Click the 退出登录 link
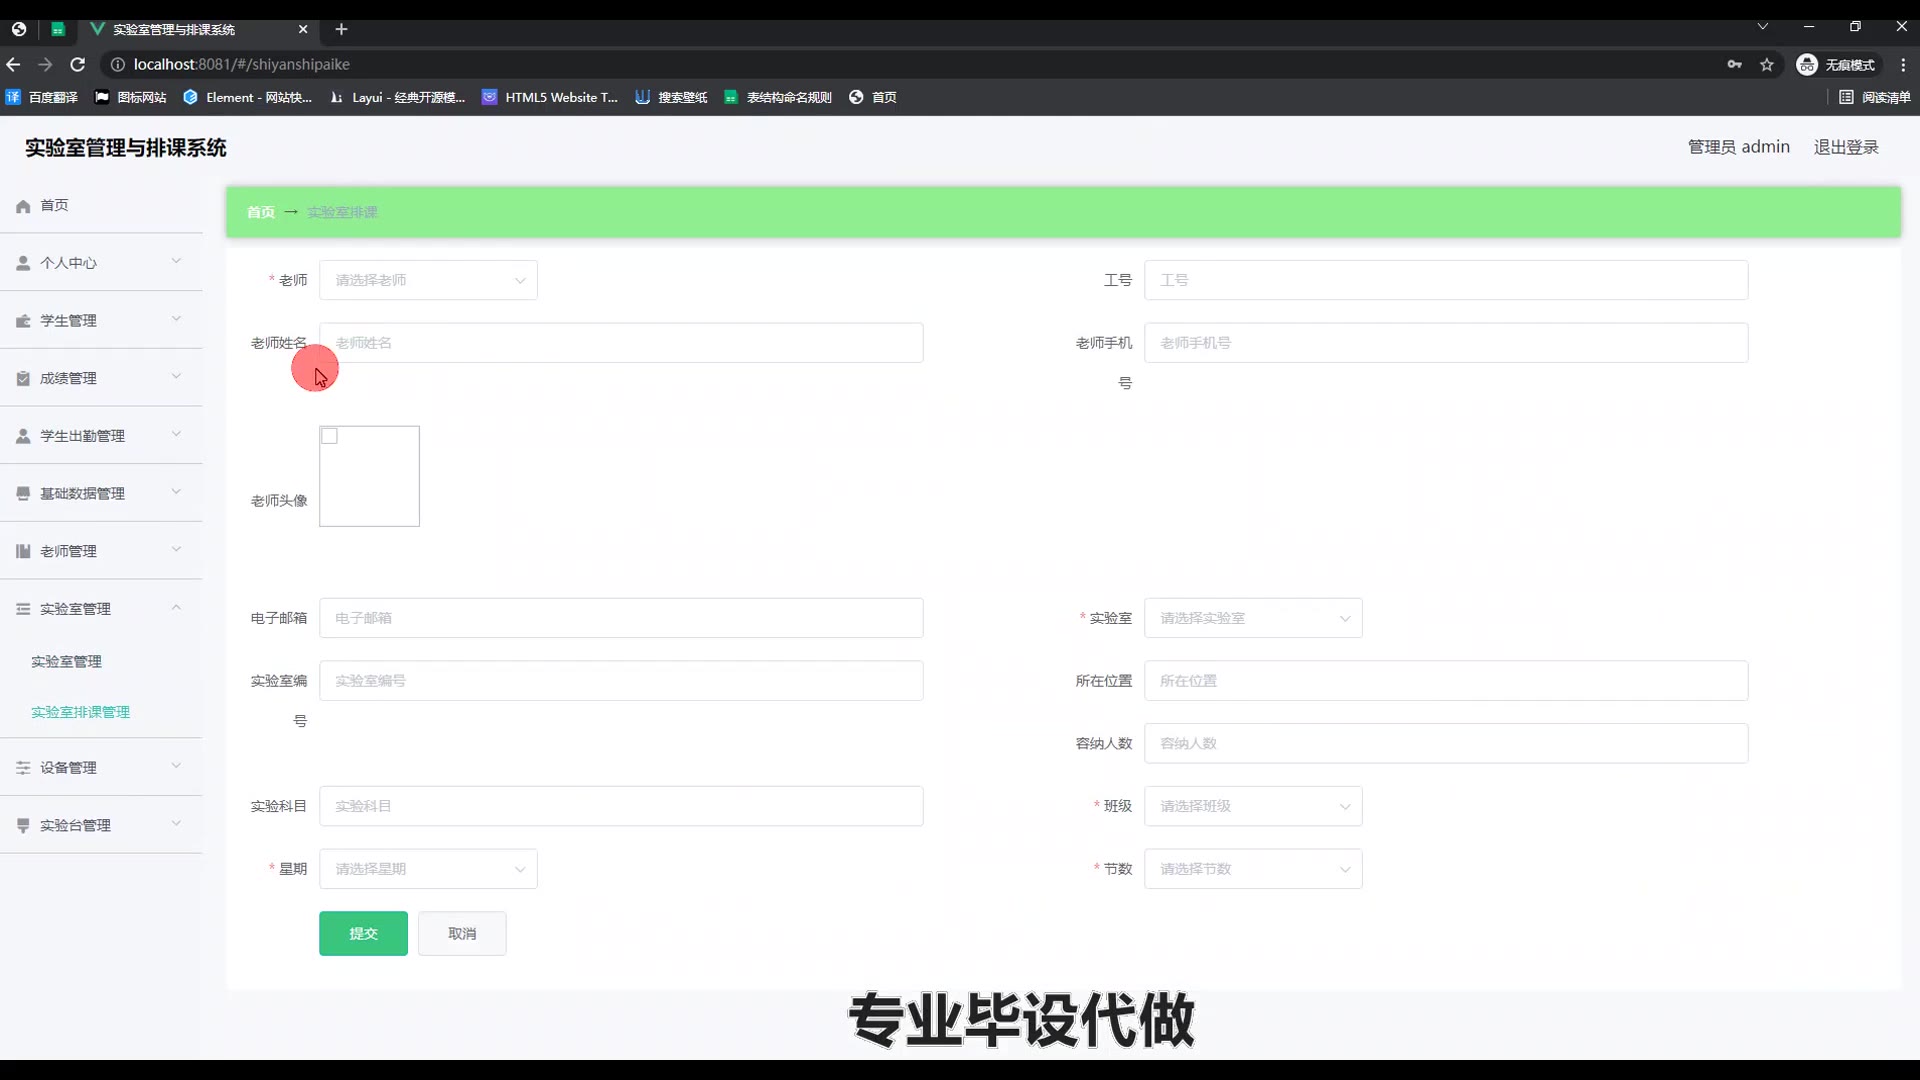1920x1080 pixels. coord(1846,147)
